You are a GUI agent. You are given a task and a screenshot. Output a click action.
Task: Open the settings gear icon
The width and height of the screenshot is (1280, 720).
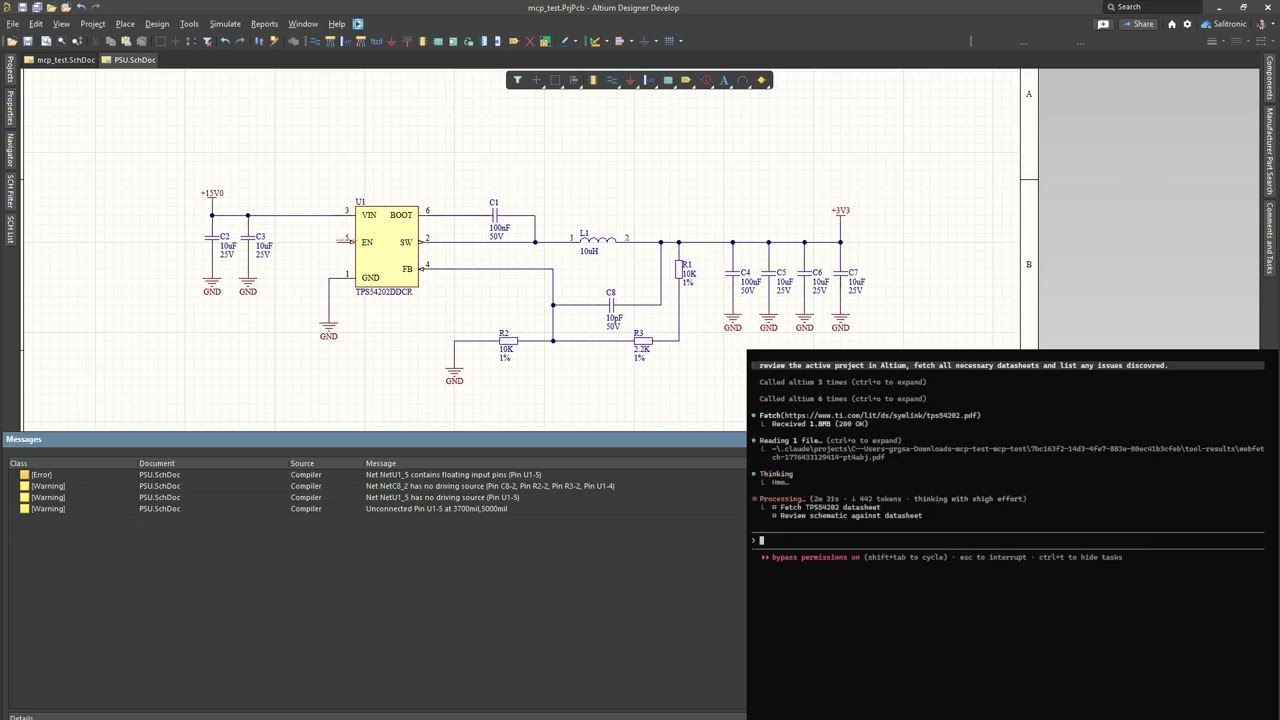(1187, 24)
